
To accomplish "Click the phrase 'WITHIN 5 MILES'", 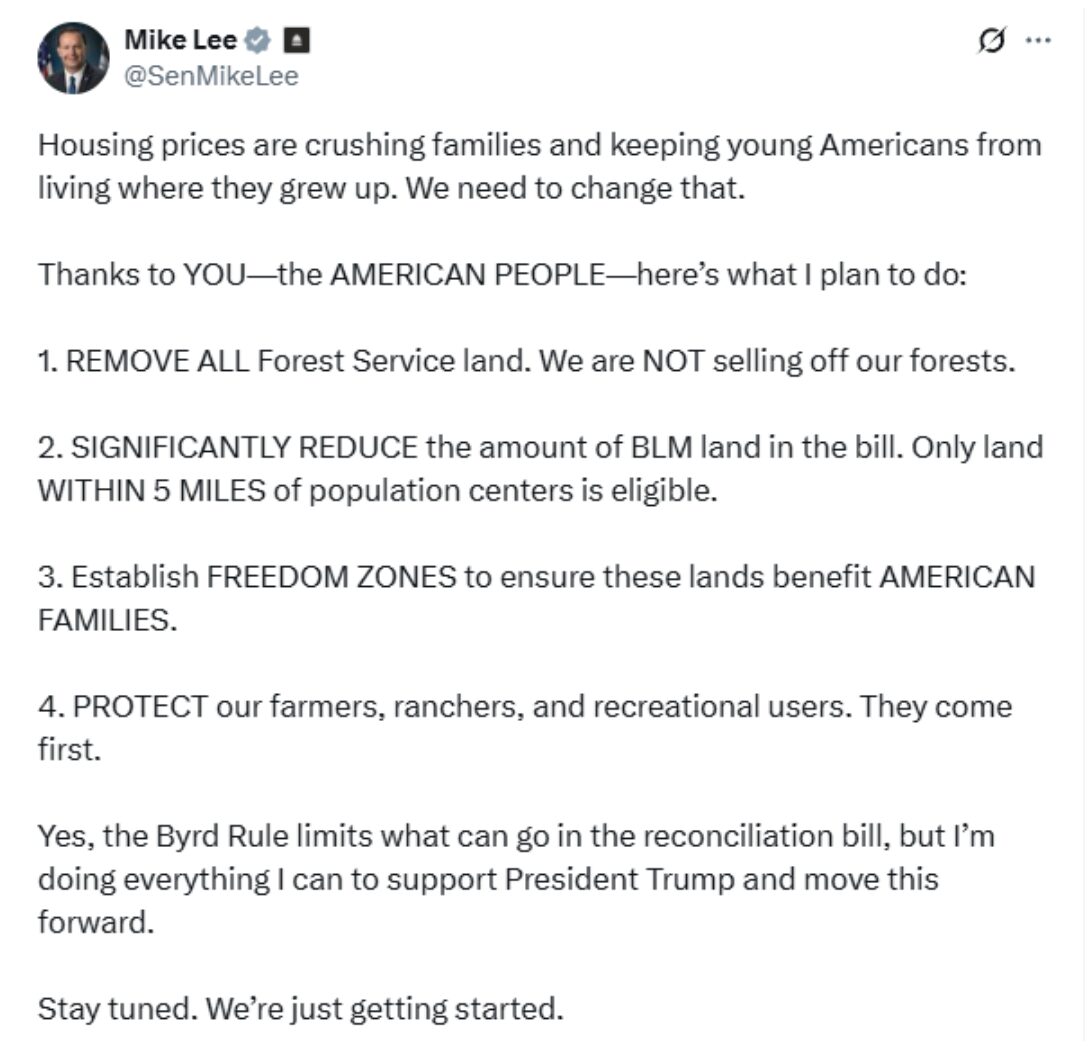I will coord(152,491).
